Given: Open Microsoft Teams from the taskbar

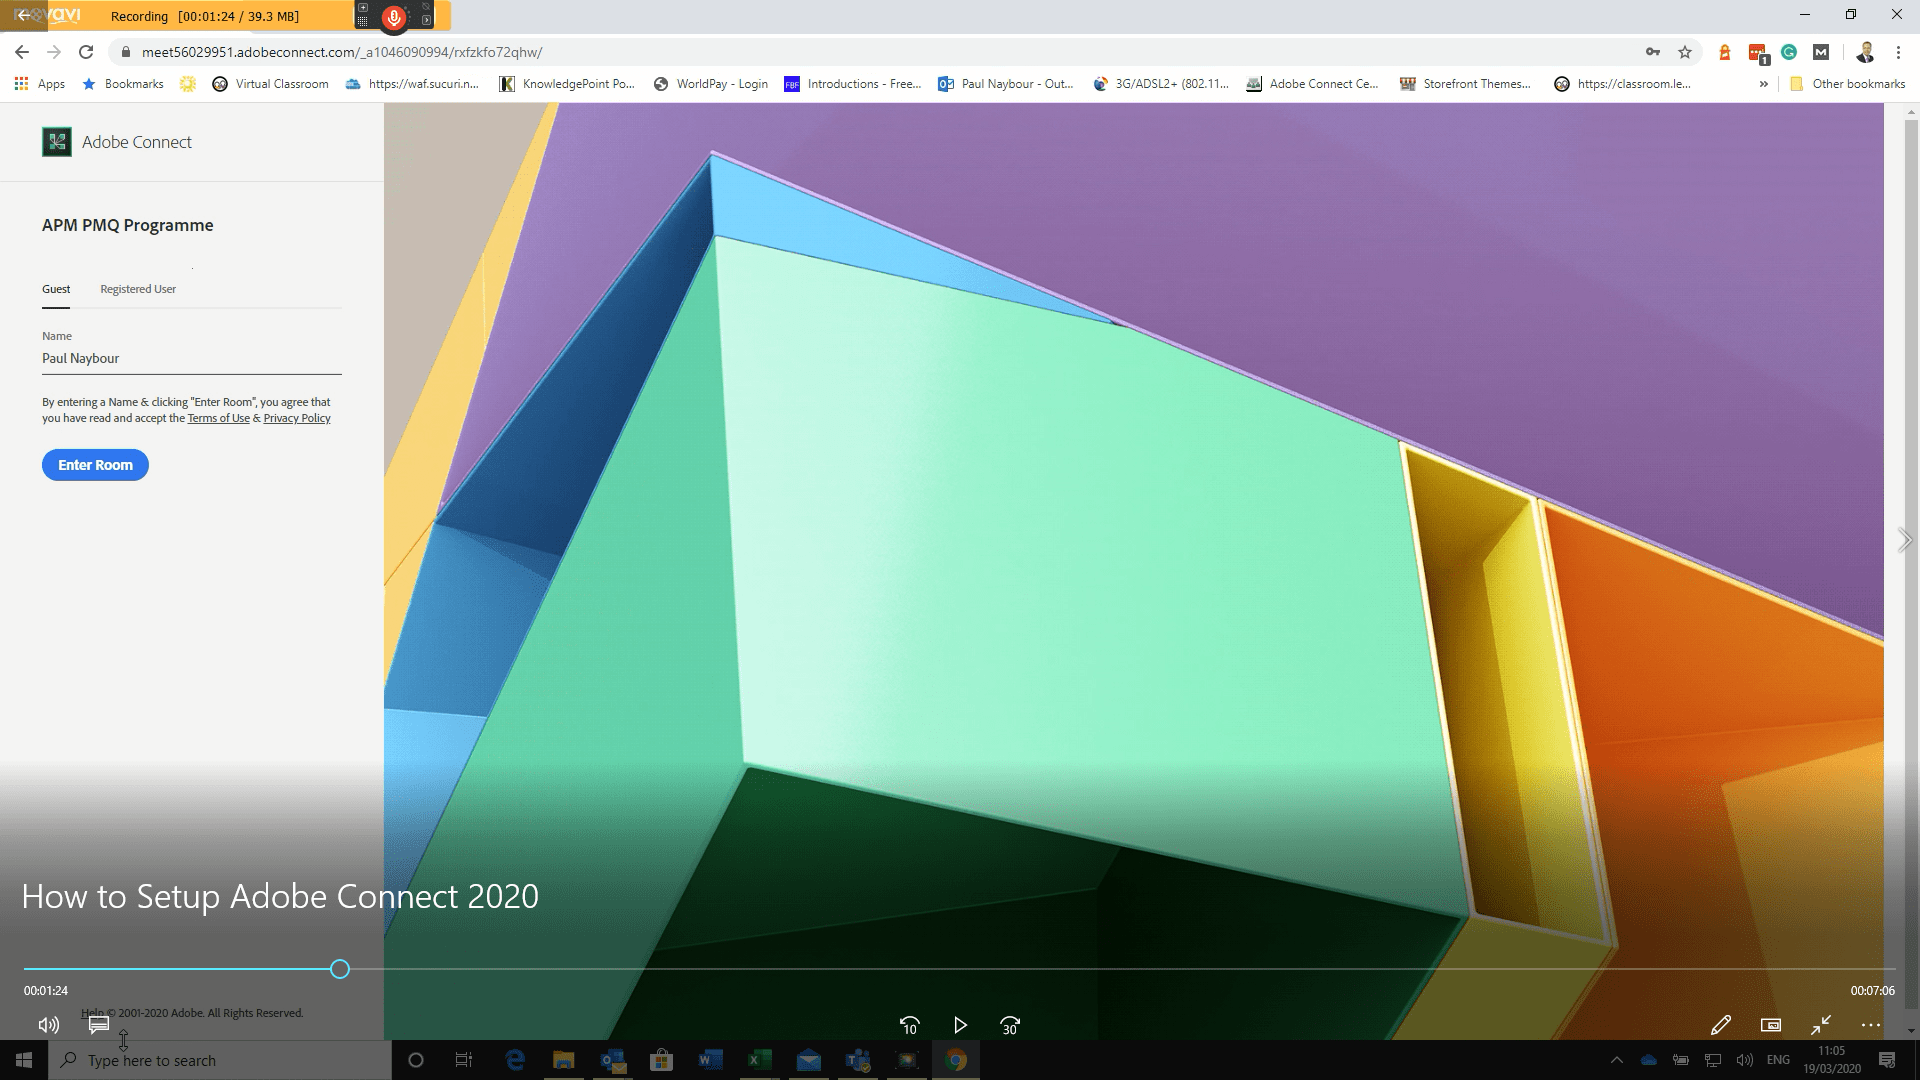Looking at the screenshot, I should [x=858, y=1060].
